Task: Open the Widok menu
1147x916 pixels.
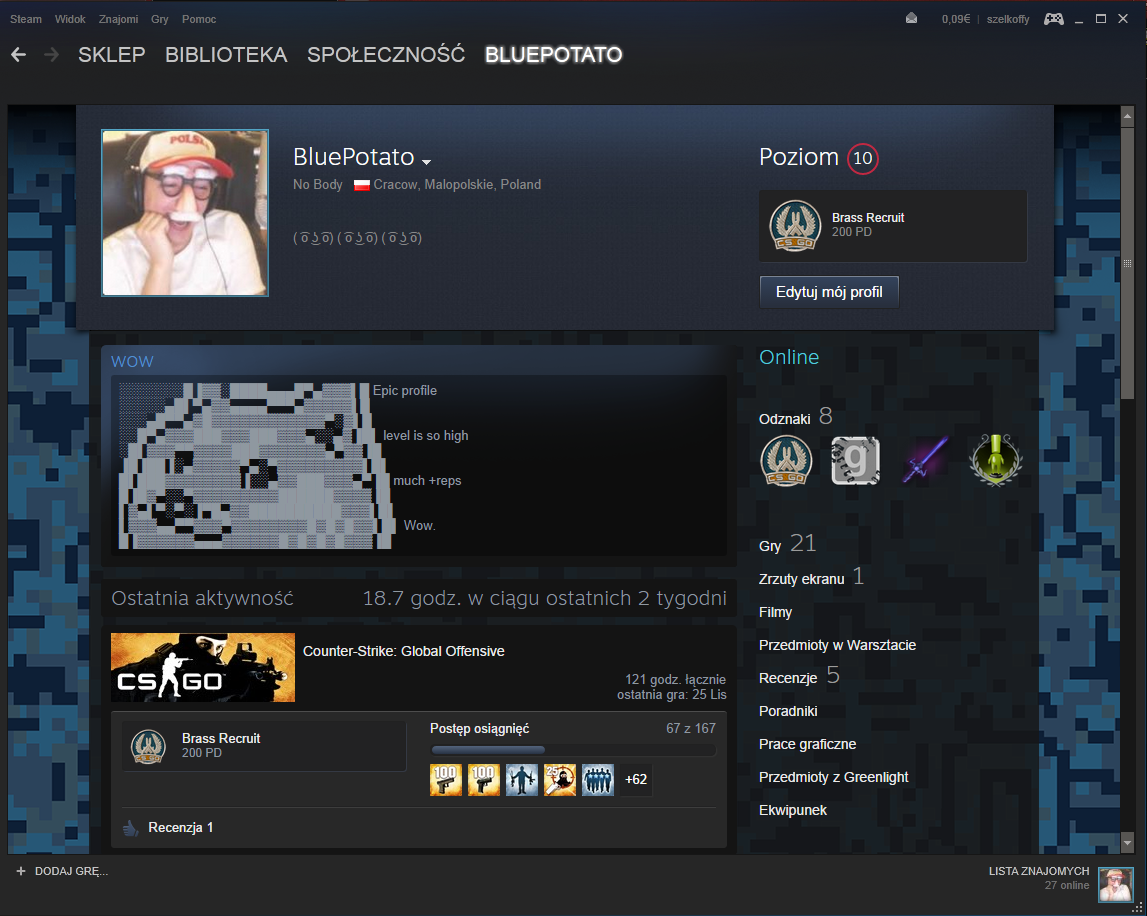Action: pos(70,19)
